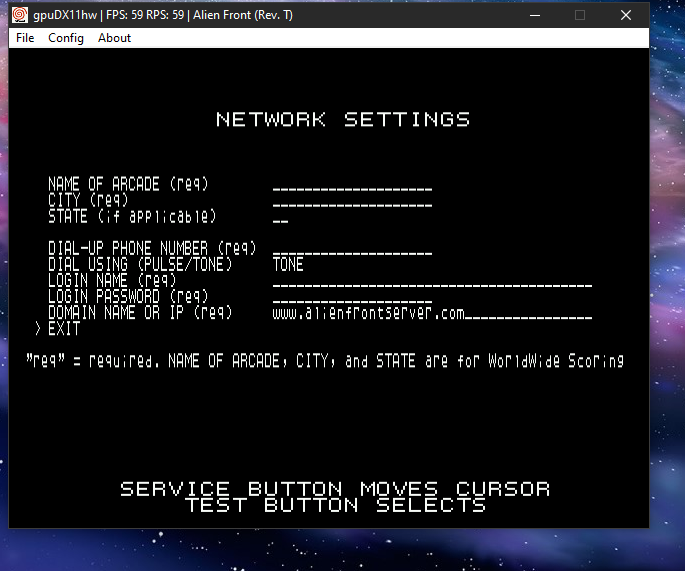Click the dial-up phone number field
The height and width of the screenshot is (571, 685).
pos(352,249)
